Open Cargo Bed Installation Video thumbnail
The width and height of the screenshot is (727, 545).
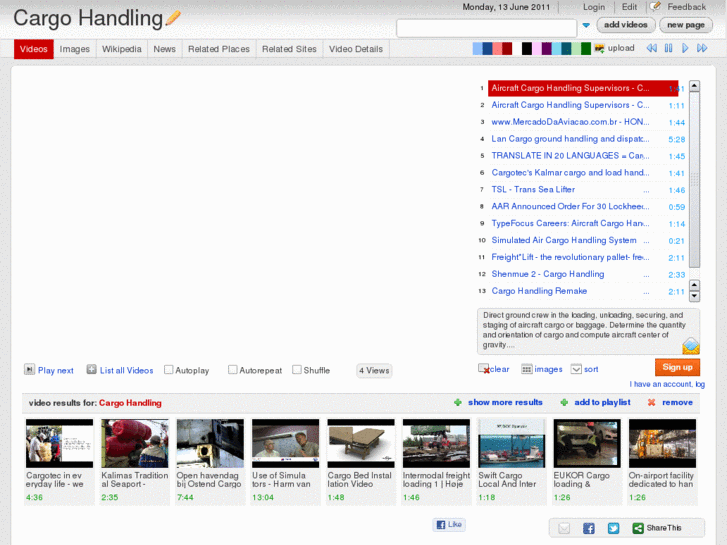pos(361,443)
